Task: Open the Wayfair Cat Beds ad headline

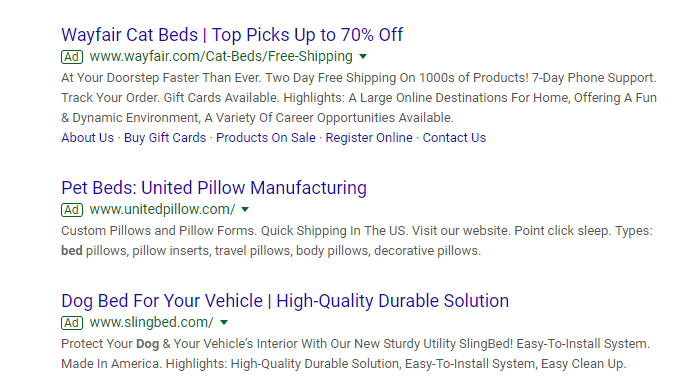Action: tap(232, 35)
